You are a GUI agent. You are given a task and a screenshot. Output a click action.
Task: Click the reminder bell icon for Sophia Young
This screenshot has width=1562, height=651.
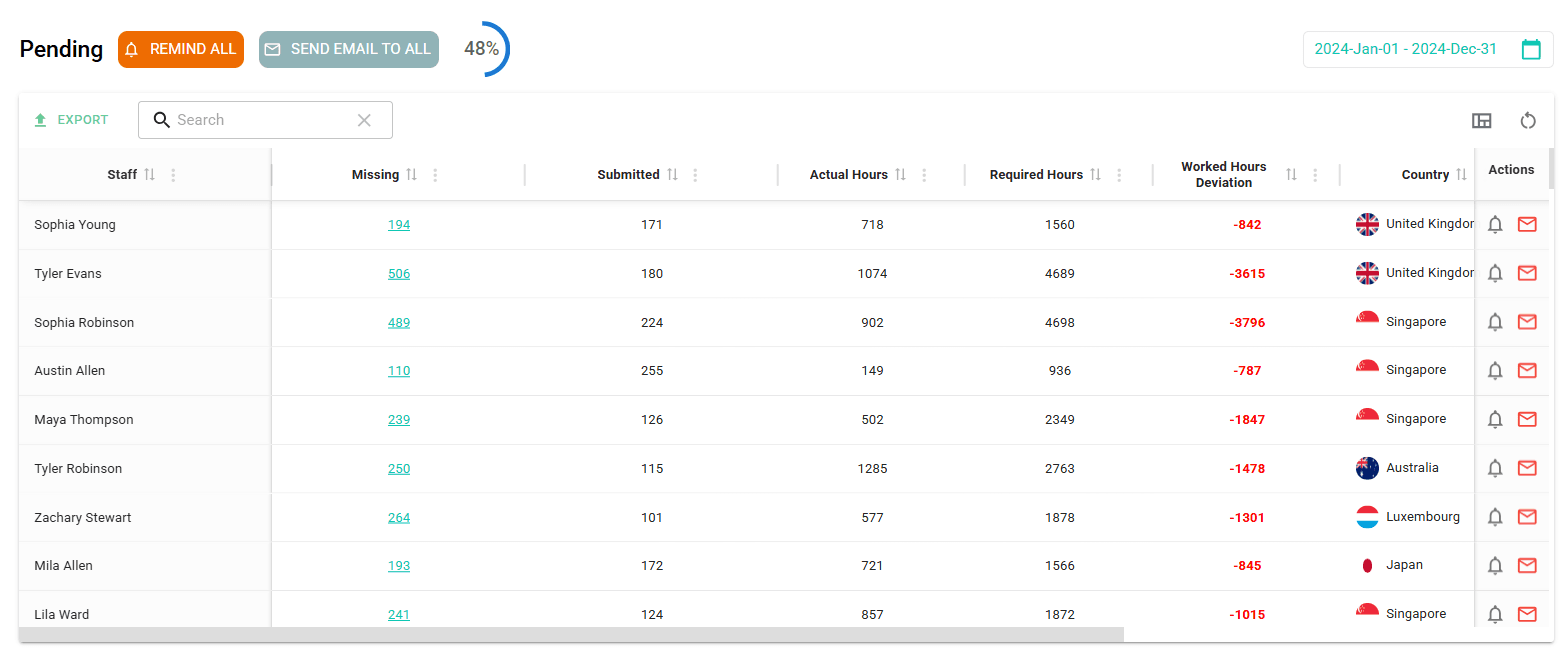[1495, 224]
